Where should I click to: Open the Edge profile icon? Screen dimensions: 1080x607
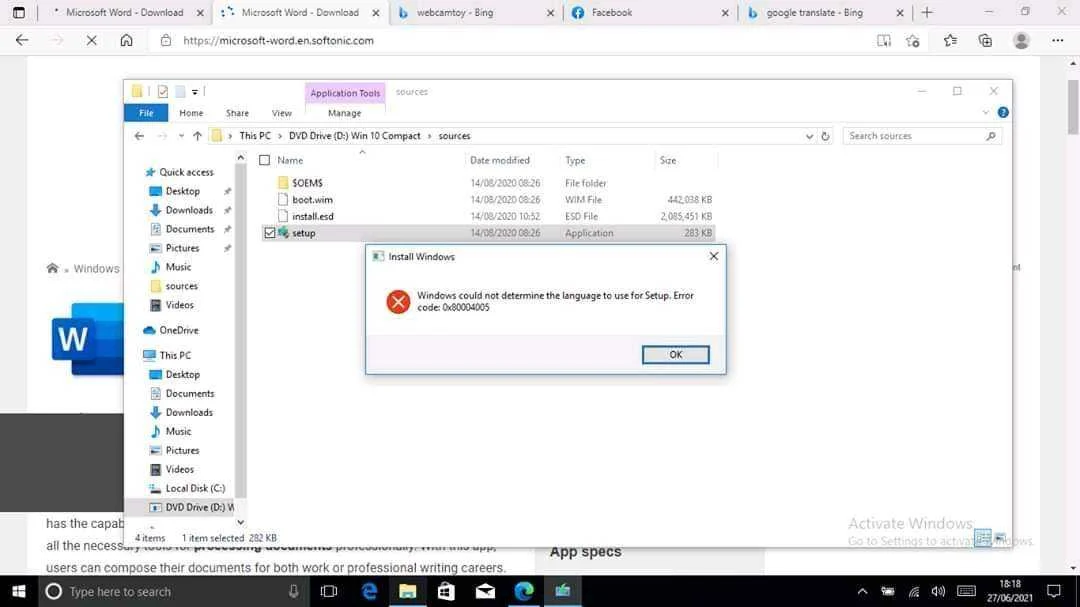1021,41
